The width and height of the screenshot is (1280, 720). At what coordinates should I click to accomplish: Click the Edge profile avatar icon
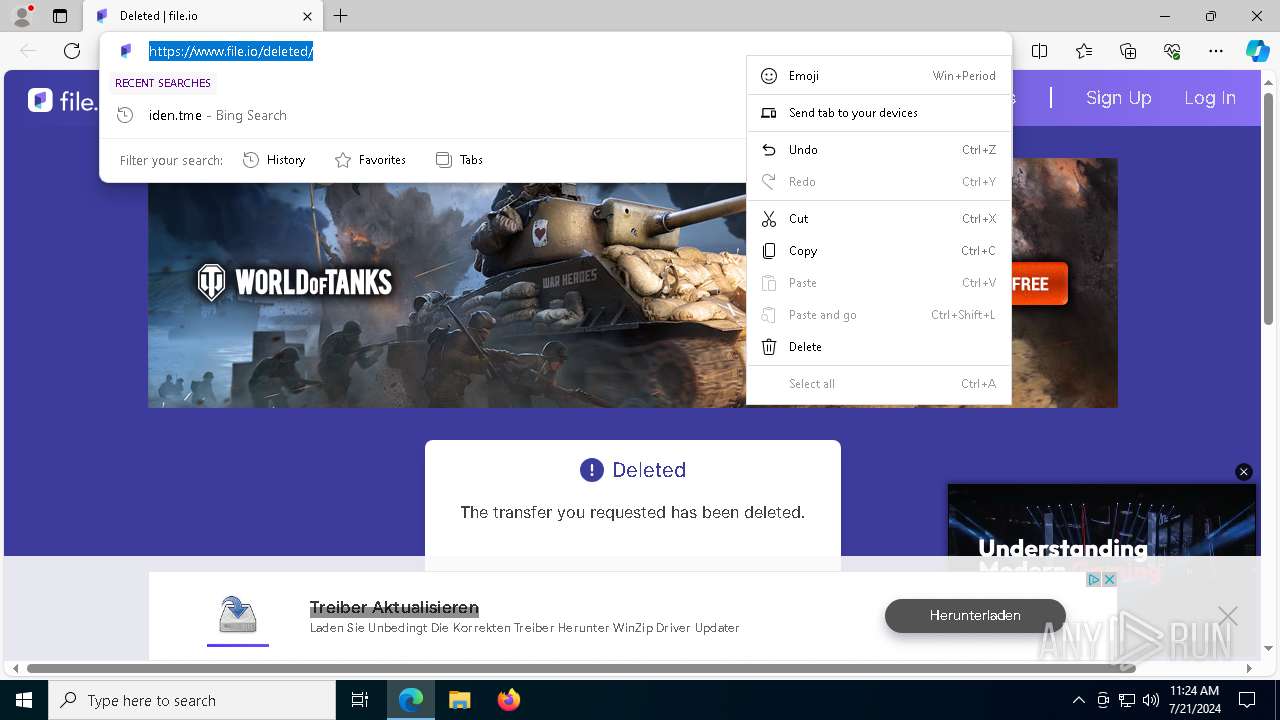click(22, 16)
